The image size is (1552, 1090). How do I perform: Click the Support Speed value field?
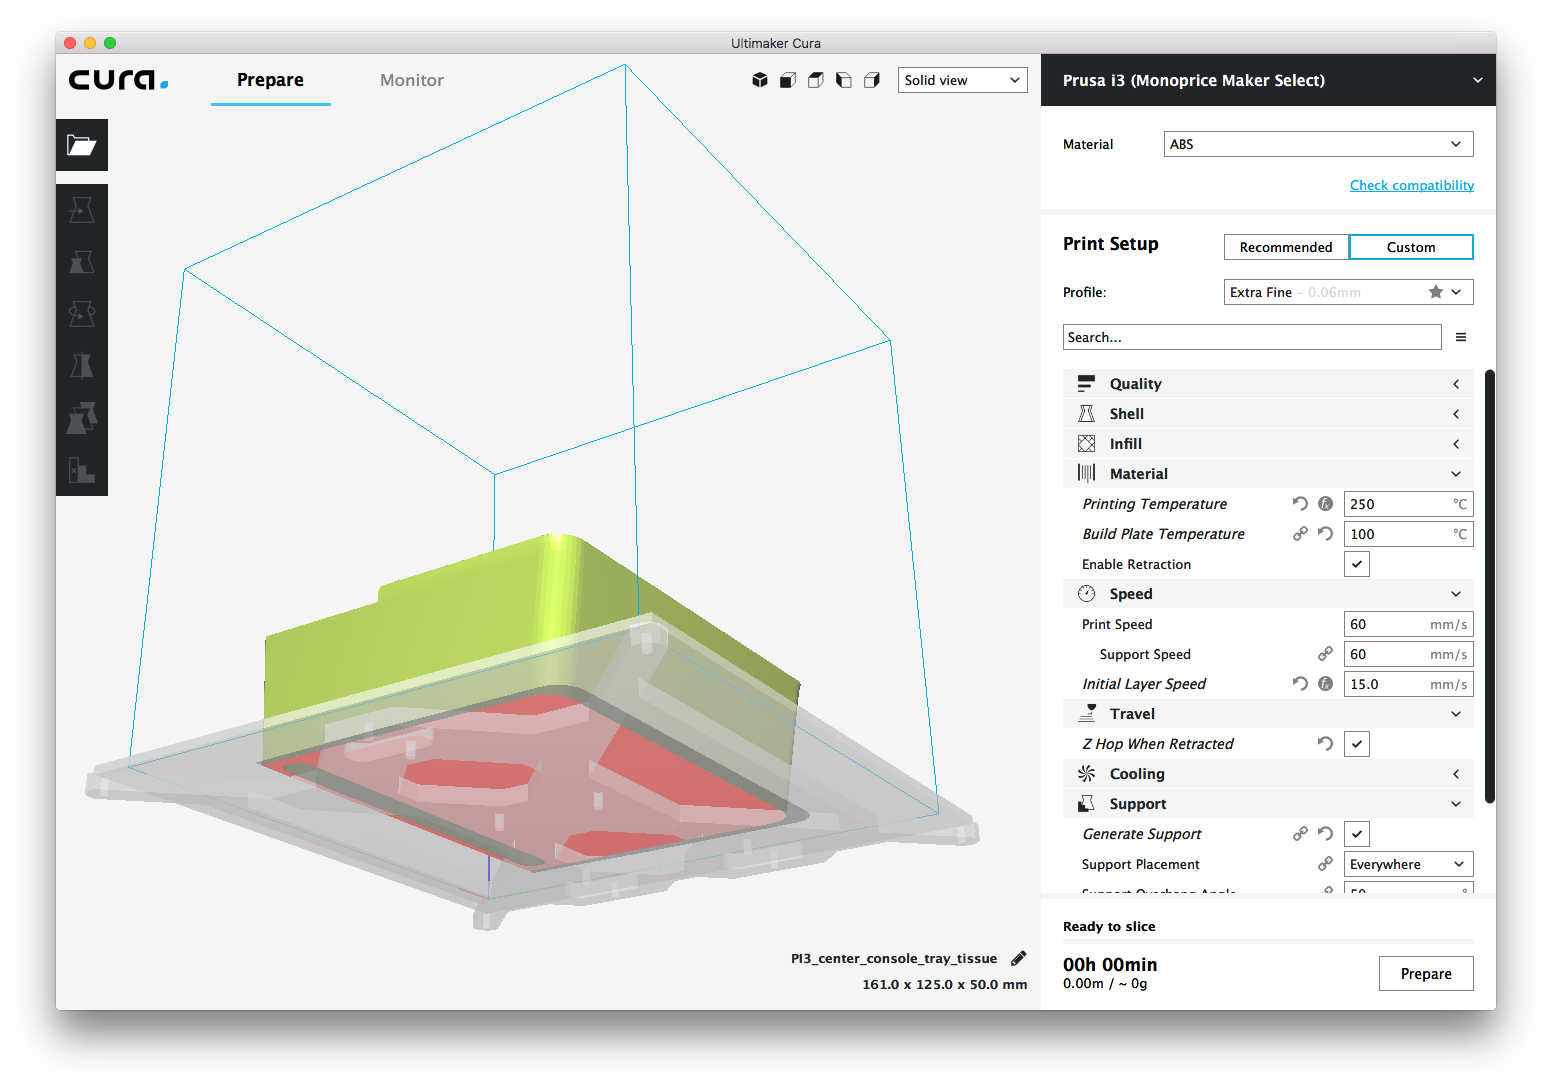(1408, 654)
